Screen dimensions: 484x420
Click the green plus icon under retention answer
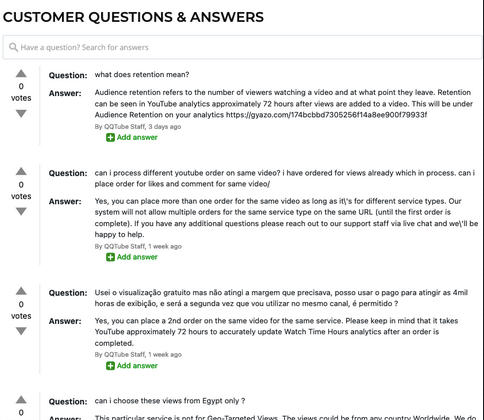(x=110, y=137)
